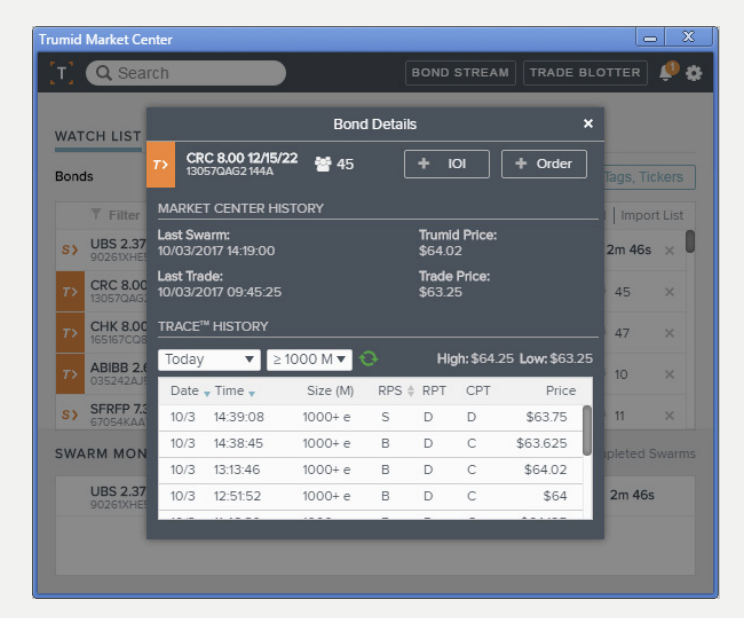Sort by the Time column arrow
This screenshot has height=618, width=744.
(x=252, y=393)
